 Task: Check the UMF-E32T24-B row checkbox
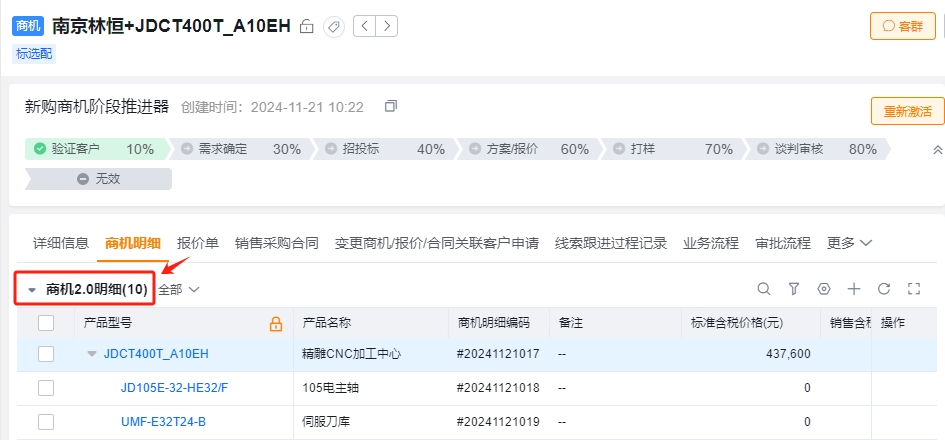[46, 421]
